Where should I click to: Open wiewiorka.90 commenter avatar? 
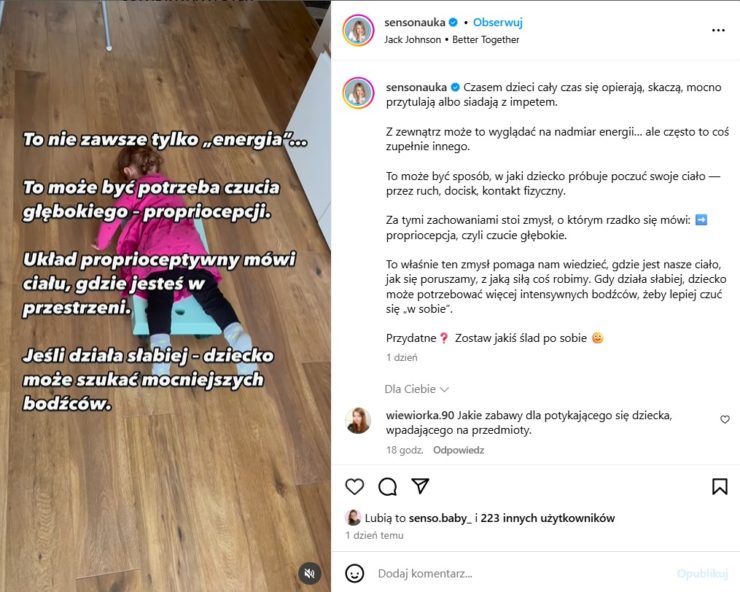tap(358, 420)
